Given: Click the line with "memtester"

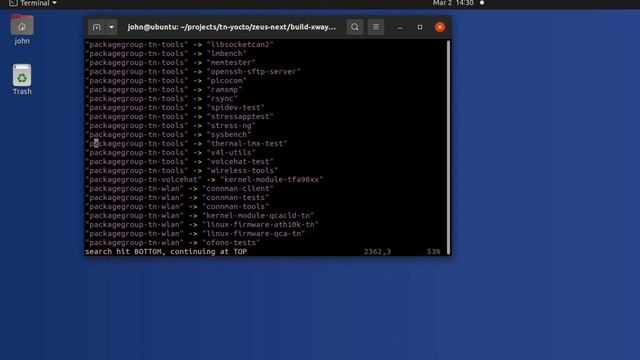Looking at the screenshot, I should pos(171,62).
